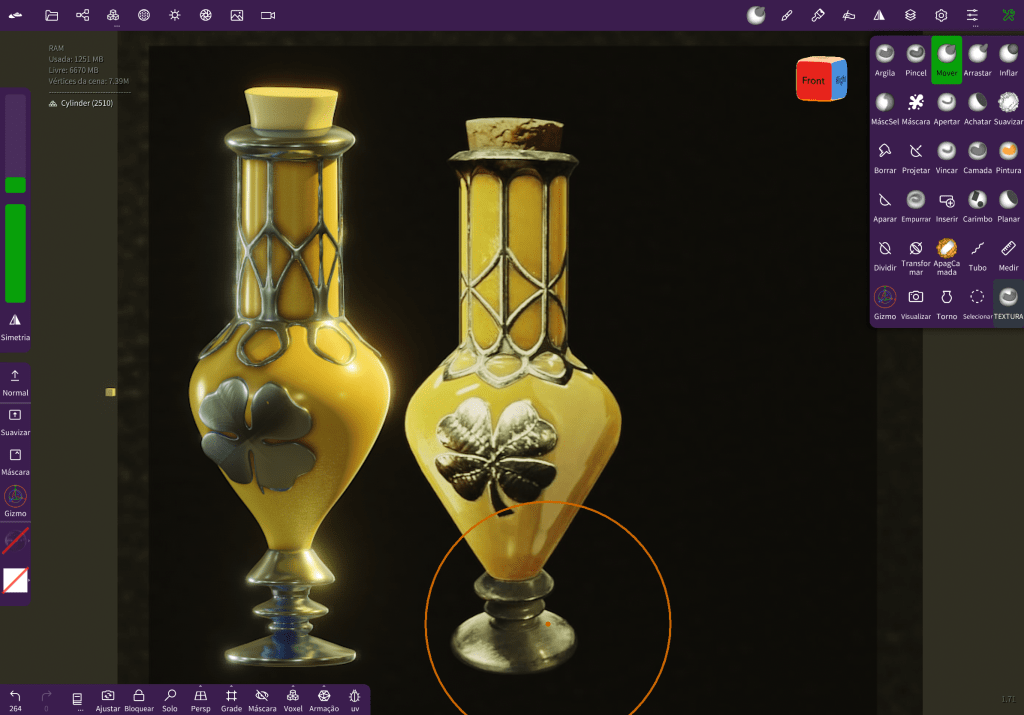Select the Argila sculpting brush
Screen dimensions: 1024x715
click(885, 58)
